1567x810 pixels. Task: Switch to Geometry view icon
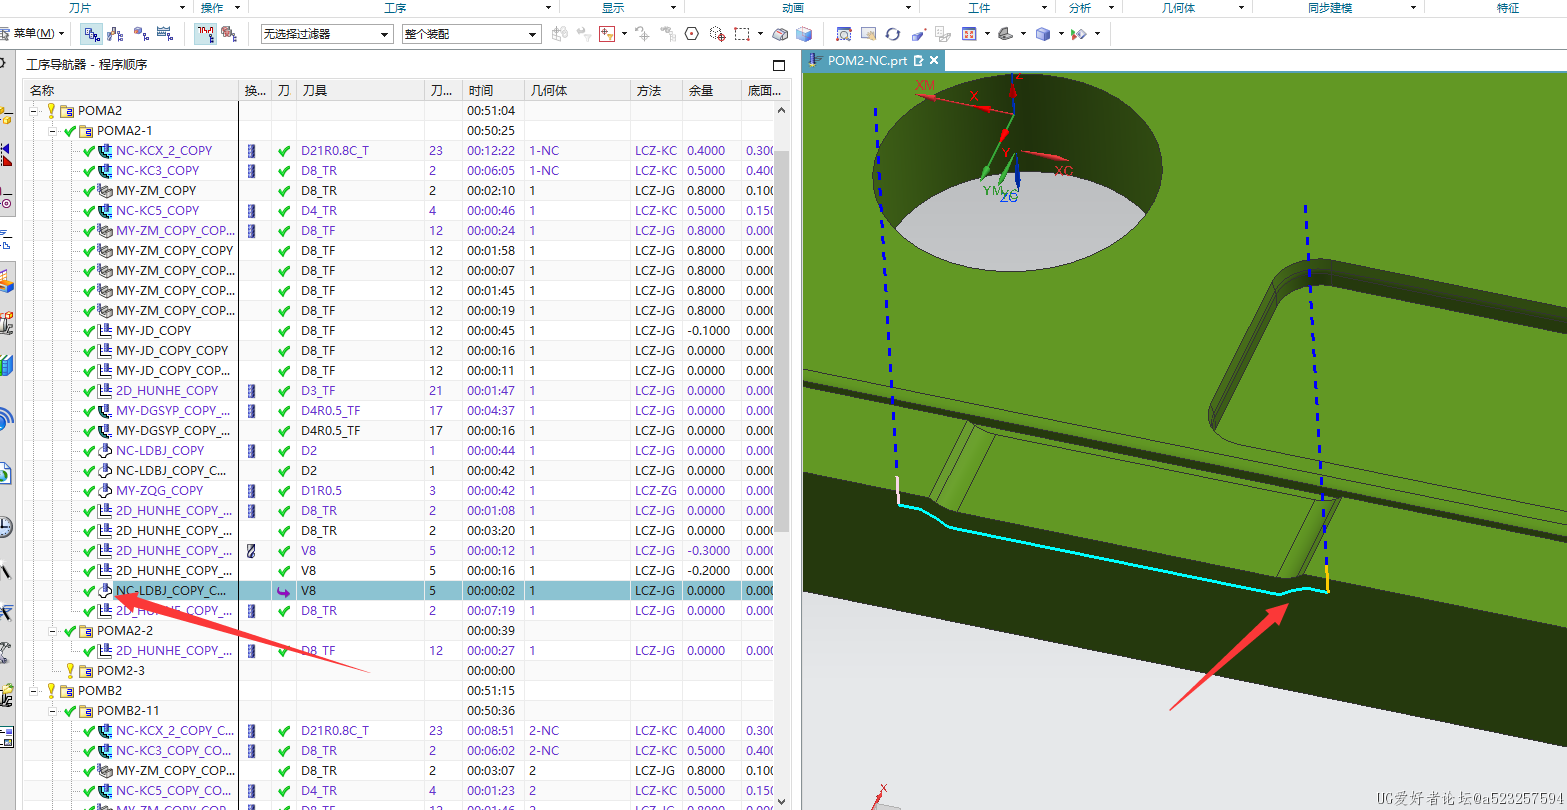140,34
